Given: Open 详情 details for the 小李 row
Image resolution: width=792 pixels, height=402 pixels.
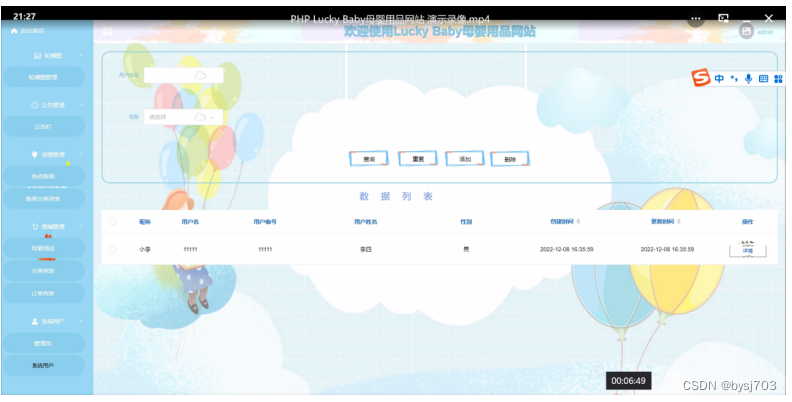Looking at the screenshot, I should 748,250.
